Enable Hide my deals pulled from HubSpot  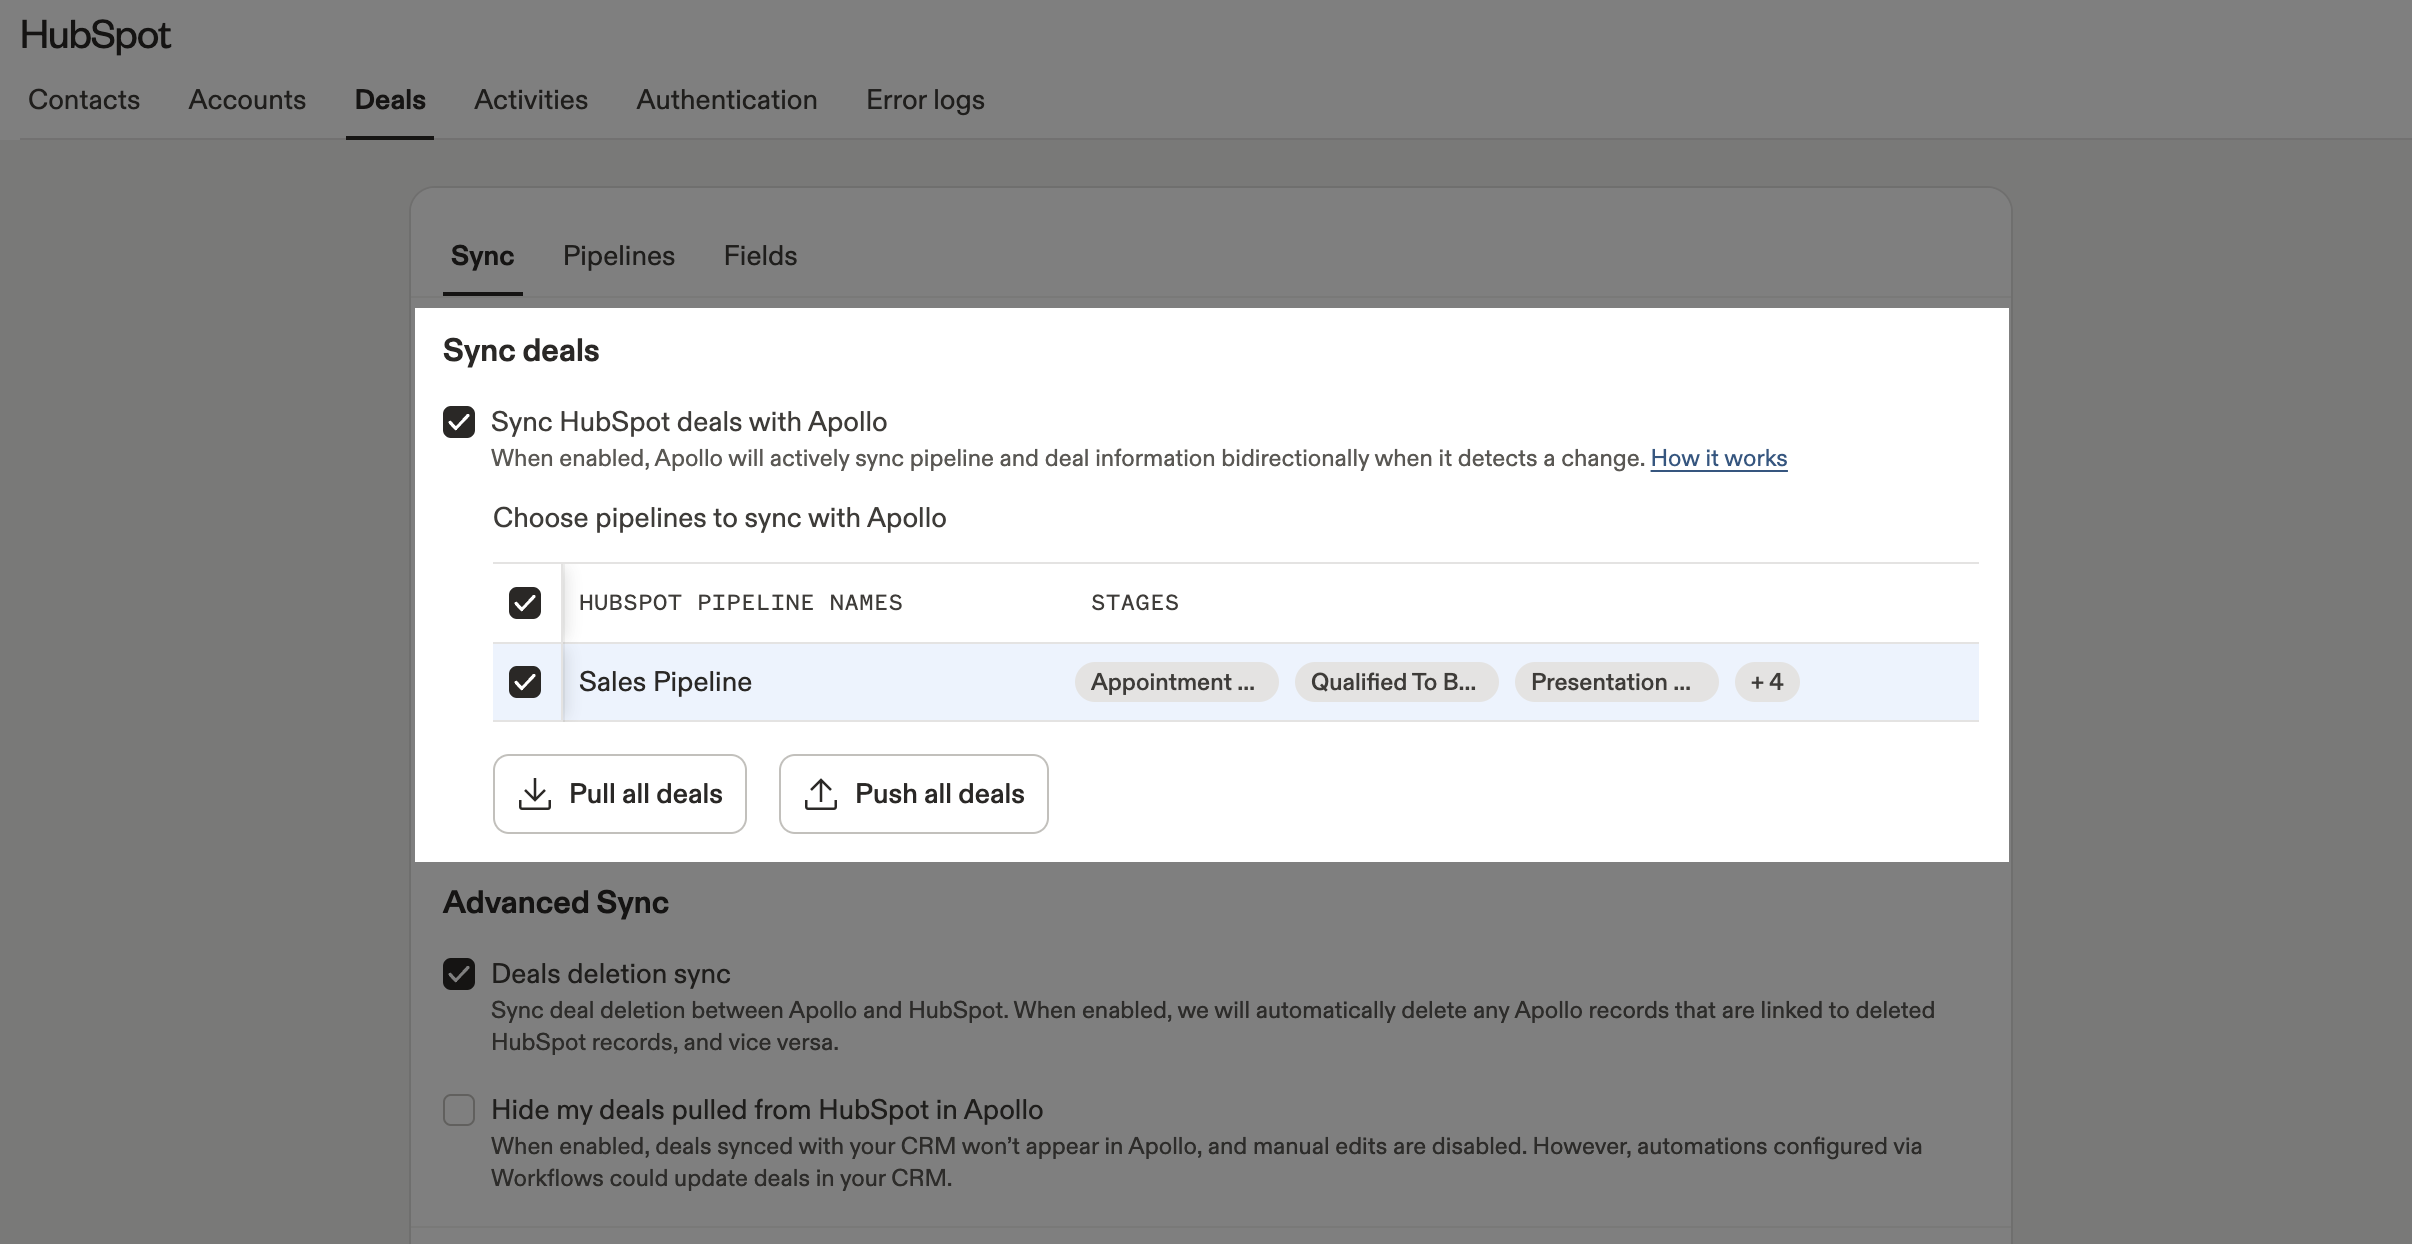(459, 1110)
